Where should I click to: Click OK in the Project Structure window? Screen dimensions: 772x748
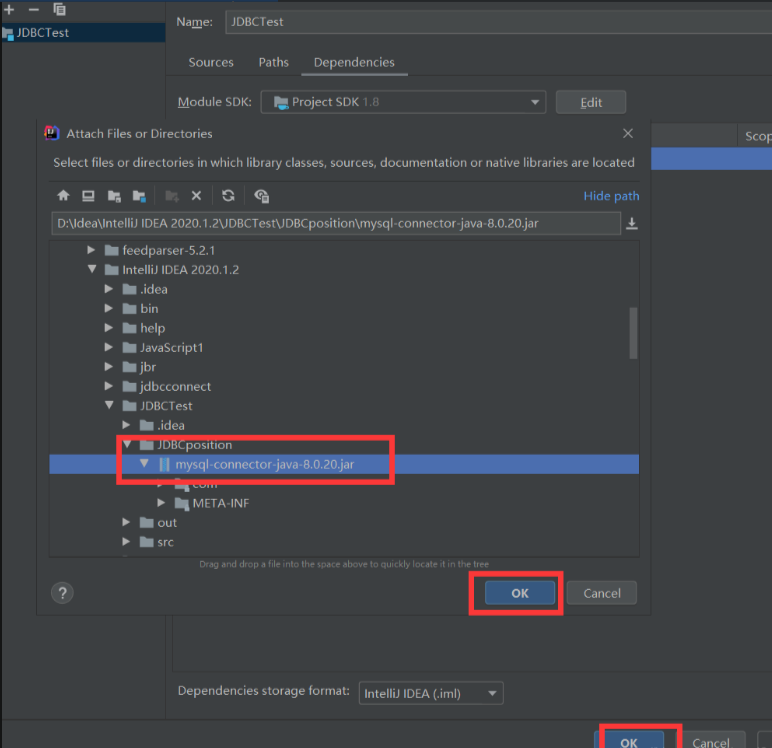(629, 740)
